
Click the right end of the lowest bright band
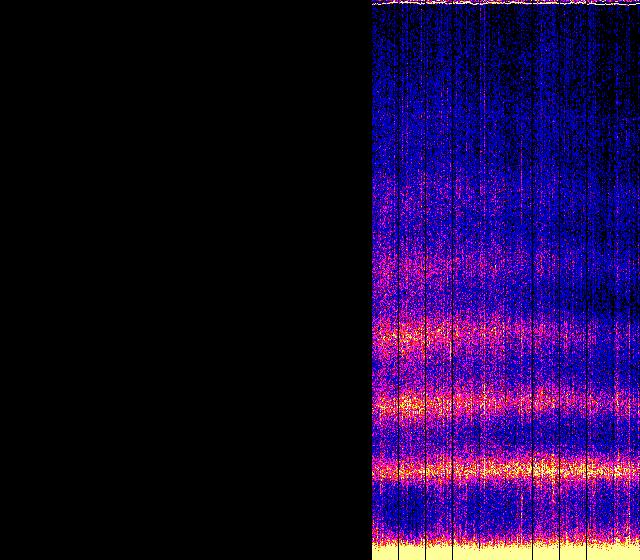(630, 468)
